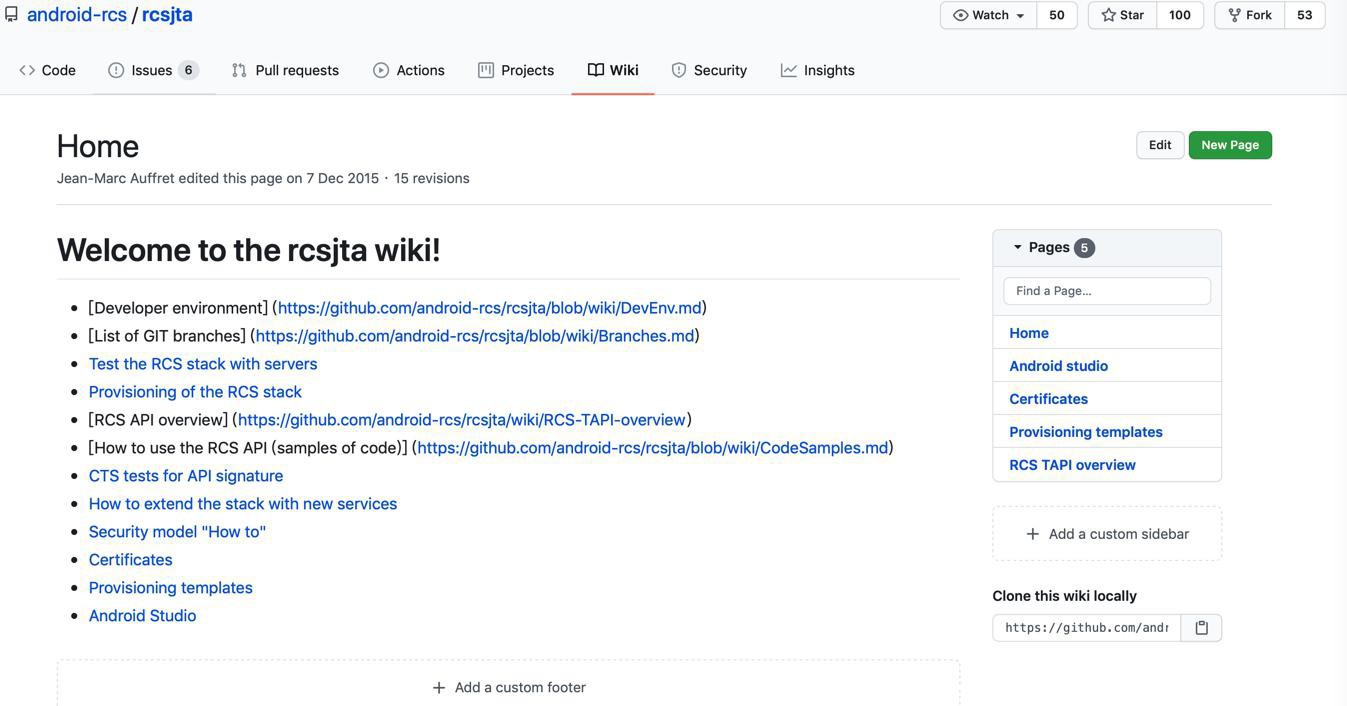The image size is (1347, 706).
Task: Open the DevEnv.md URL link
Action: coord(490,308)
